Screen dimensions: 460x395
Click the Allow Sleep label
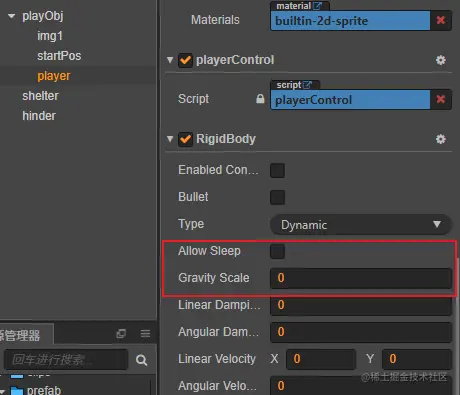209,251
